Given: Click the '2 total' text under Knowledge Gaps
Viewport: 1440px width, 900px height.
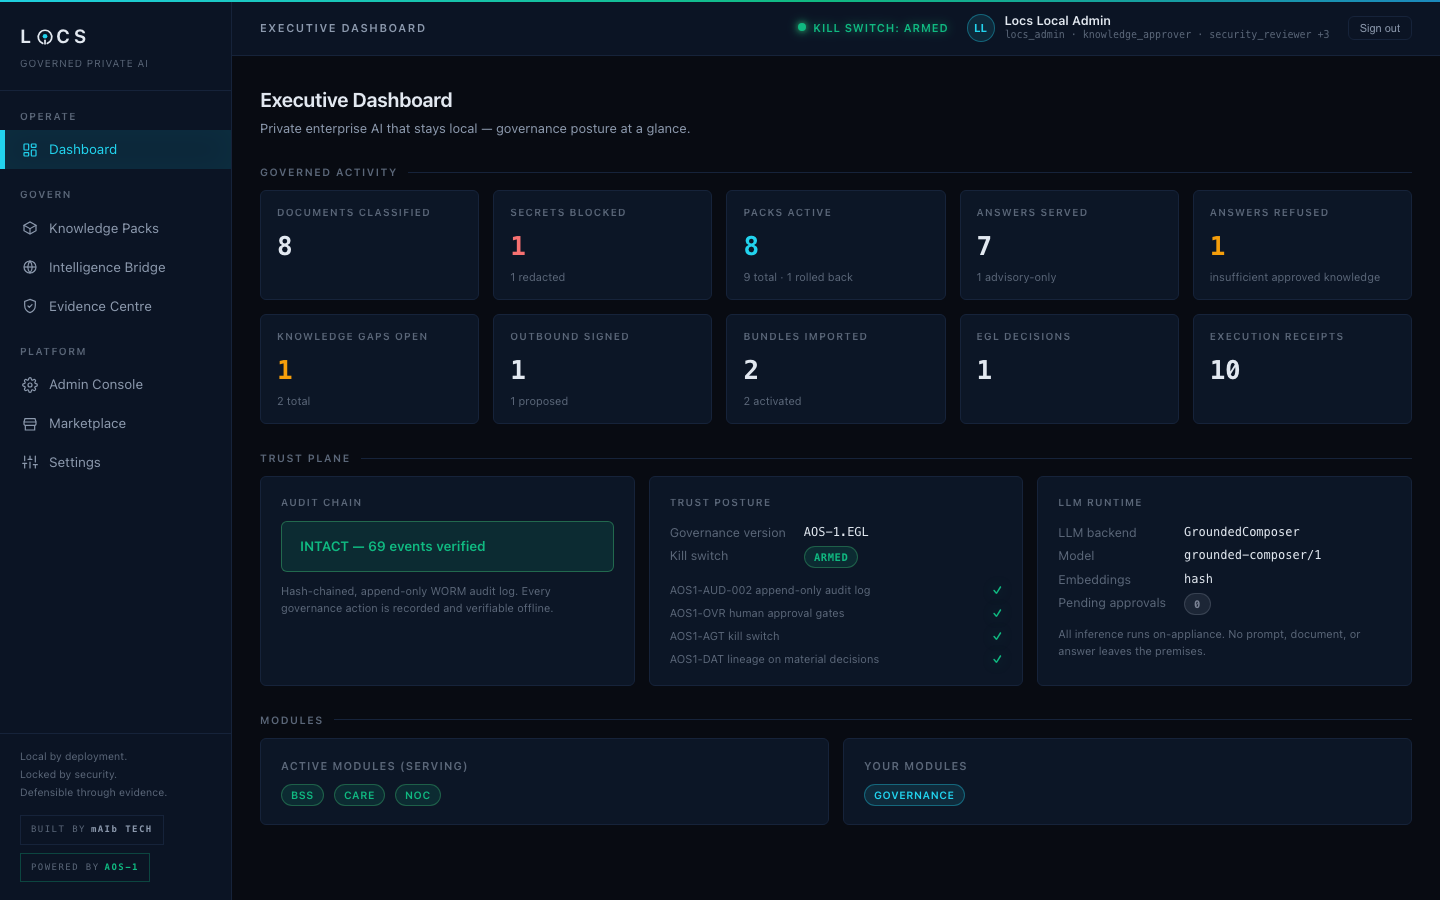Looking at the screenshot, I should tap(294, 401).
